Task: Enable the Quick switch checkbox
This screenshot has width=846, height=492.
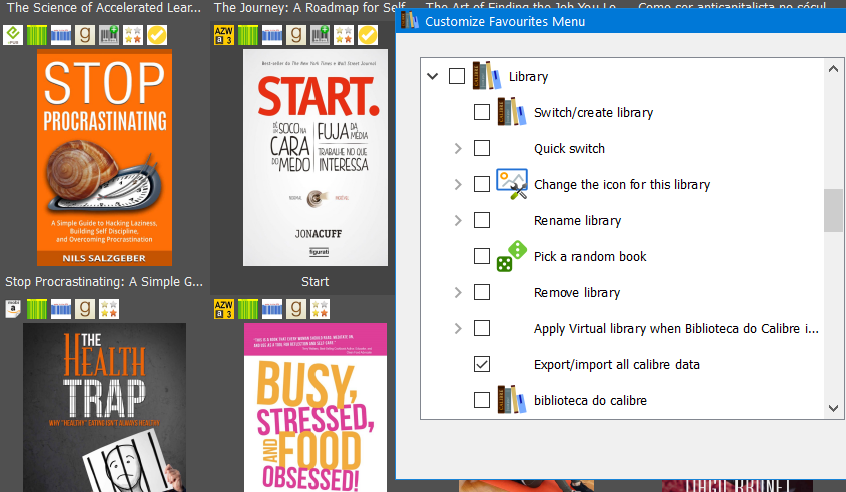Action: coord(482,148)
